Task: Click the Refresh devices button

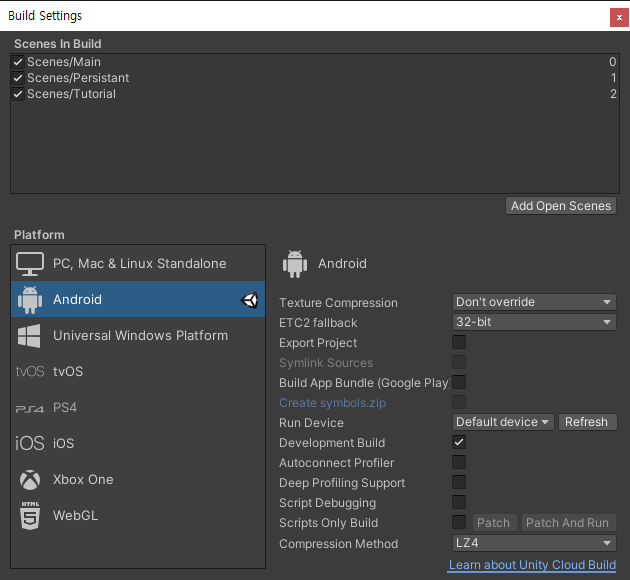Action: pyautogui.click(x=587, y=422)
